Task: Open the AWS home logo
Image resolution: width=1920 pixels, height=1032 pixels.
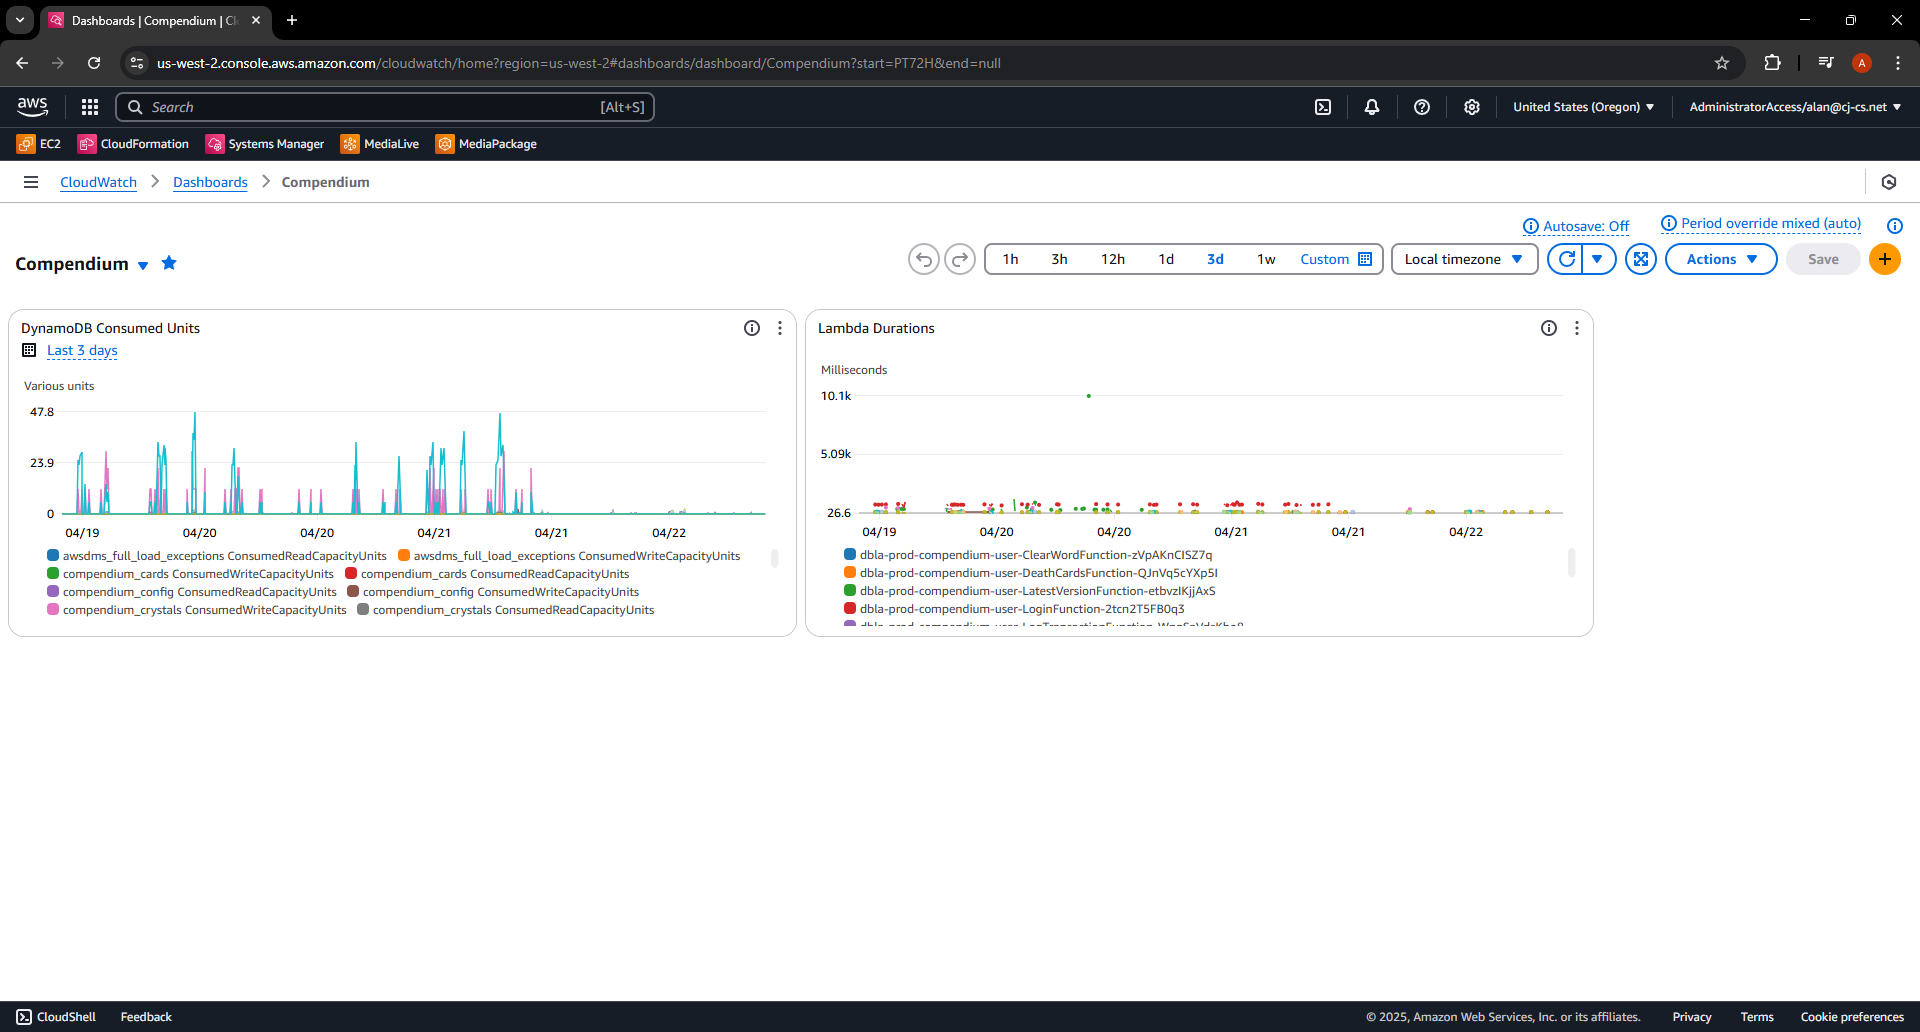Action: [32, 106]
